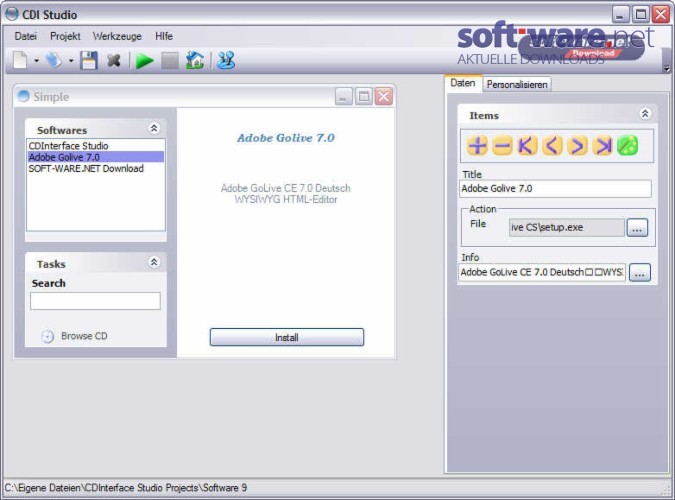Switch to the Daten tab

(x=463, y=83)
